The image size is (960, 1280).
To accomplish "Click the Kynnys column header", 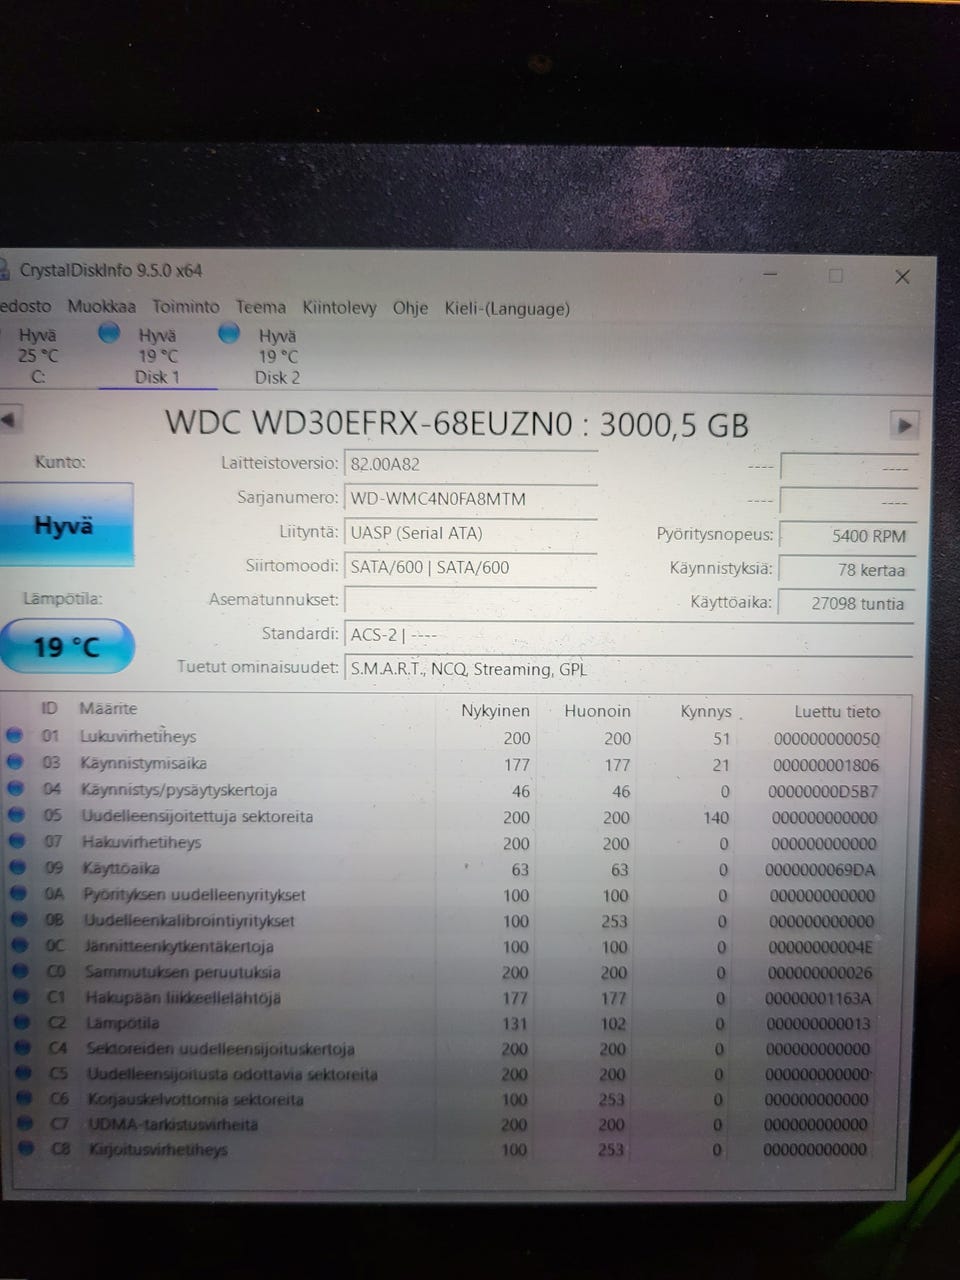I will [x=706, y=711].
